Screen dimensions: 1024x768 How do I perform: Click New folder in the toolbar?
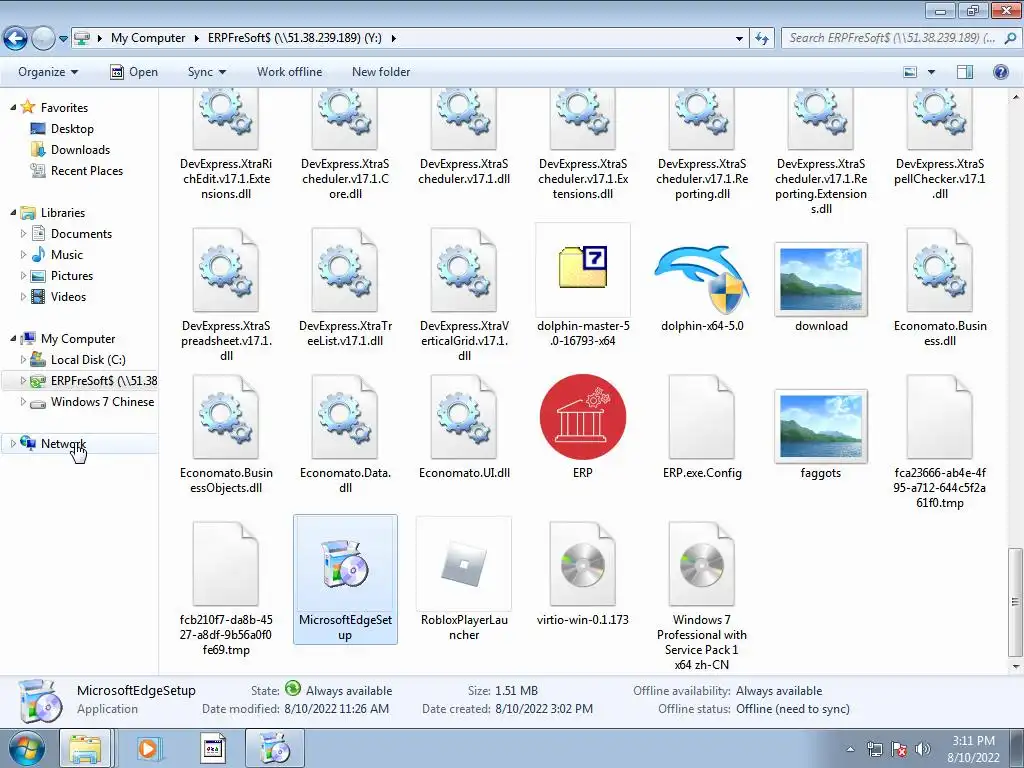tap(381, 72)
